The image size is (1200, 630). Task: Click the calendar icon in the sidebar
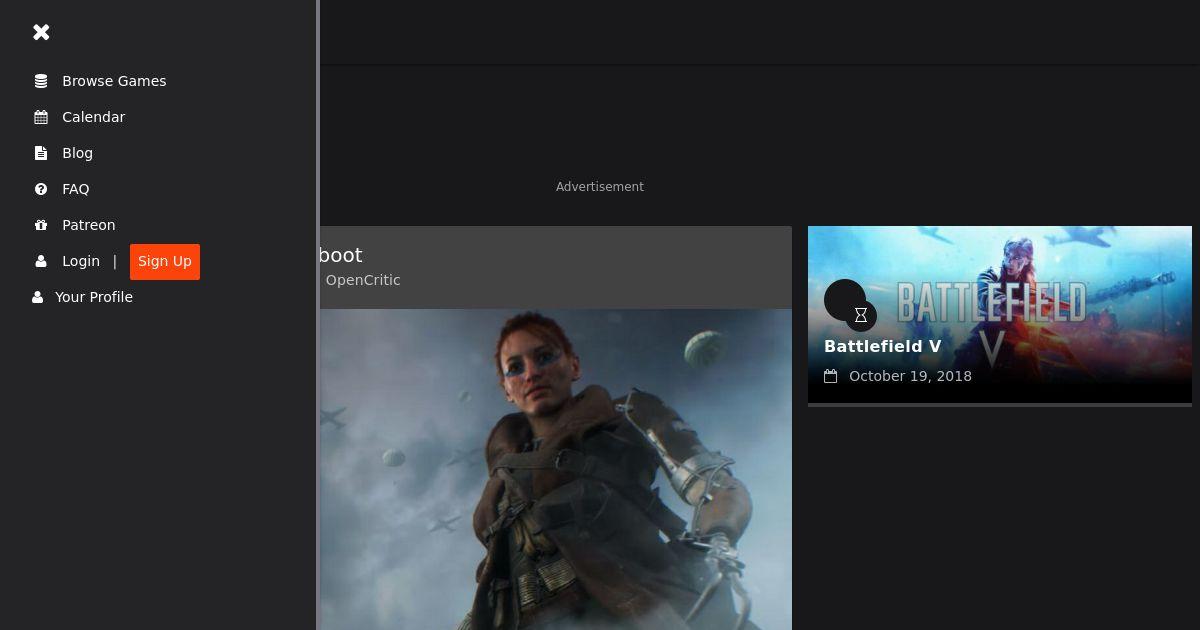point(41,117)
